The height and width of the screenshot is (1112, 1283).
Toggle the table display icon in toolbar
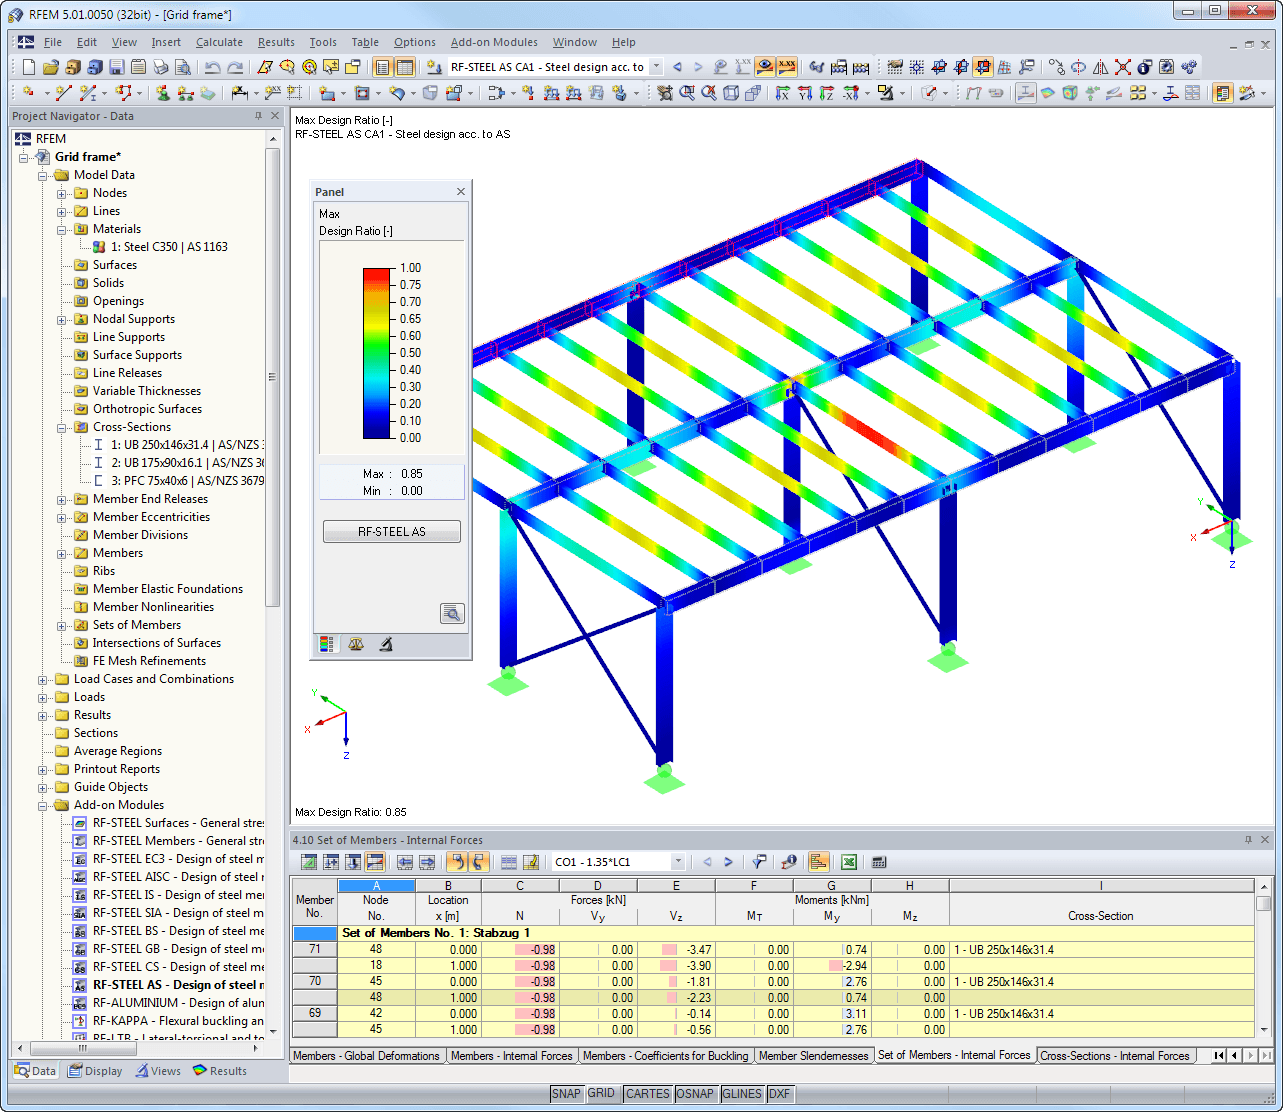tap(405, 67)
